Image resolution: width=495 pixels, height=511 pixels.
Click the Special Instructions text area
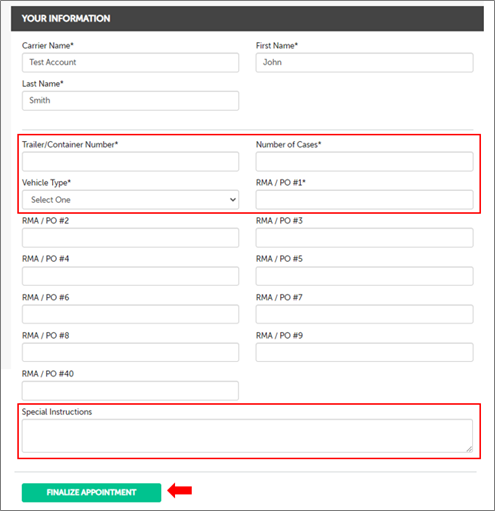(x=247, y=436)
